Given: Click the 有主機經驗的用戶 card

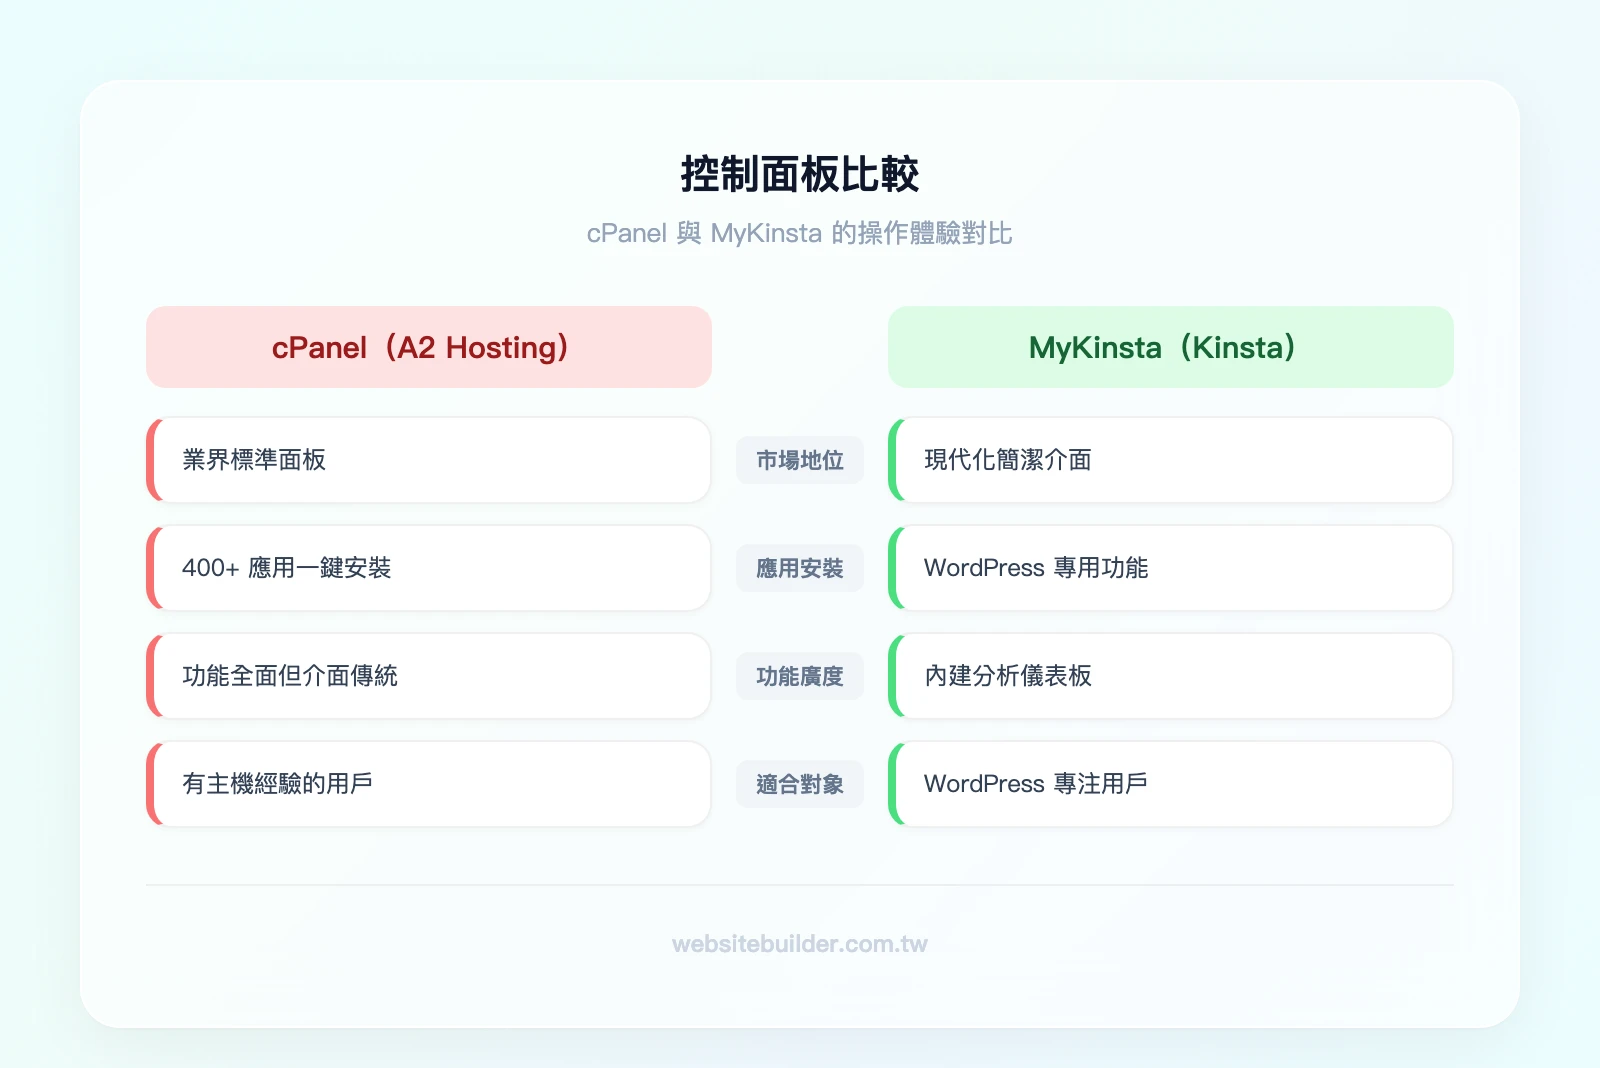Looking at the screenshot, I should pyautogui.click(x=429, y=784).
